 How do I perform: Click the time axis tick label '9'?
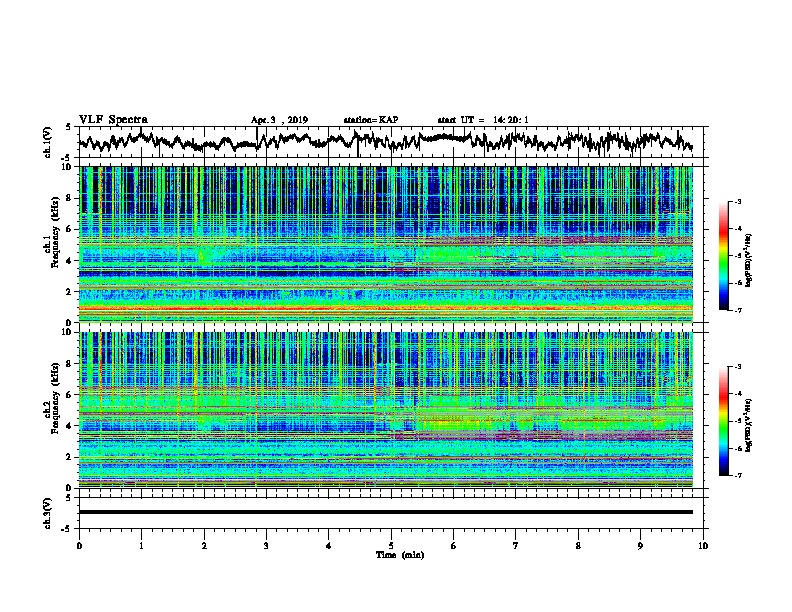tap(640, 546)
